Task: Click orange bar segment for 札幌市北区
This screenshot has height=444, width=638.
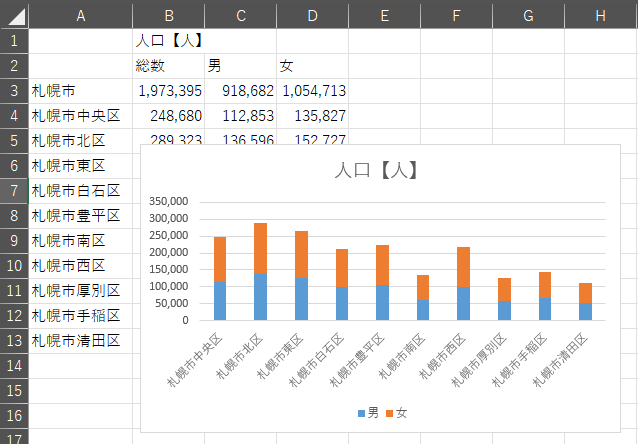Action: (260, 248)
